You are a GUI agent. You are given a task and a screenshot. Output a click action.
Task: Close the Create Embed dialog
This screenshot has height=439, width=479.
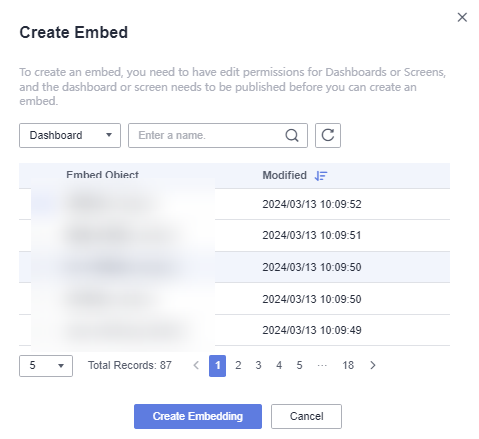462,17
